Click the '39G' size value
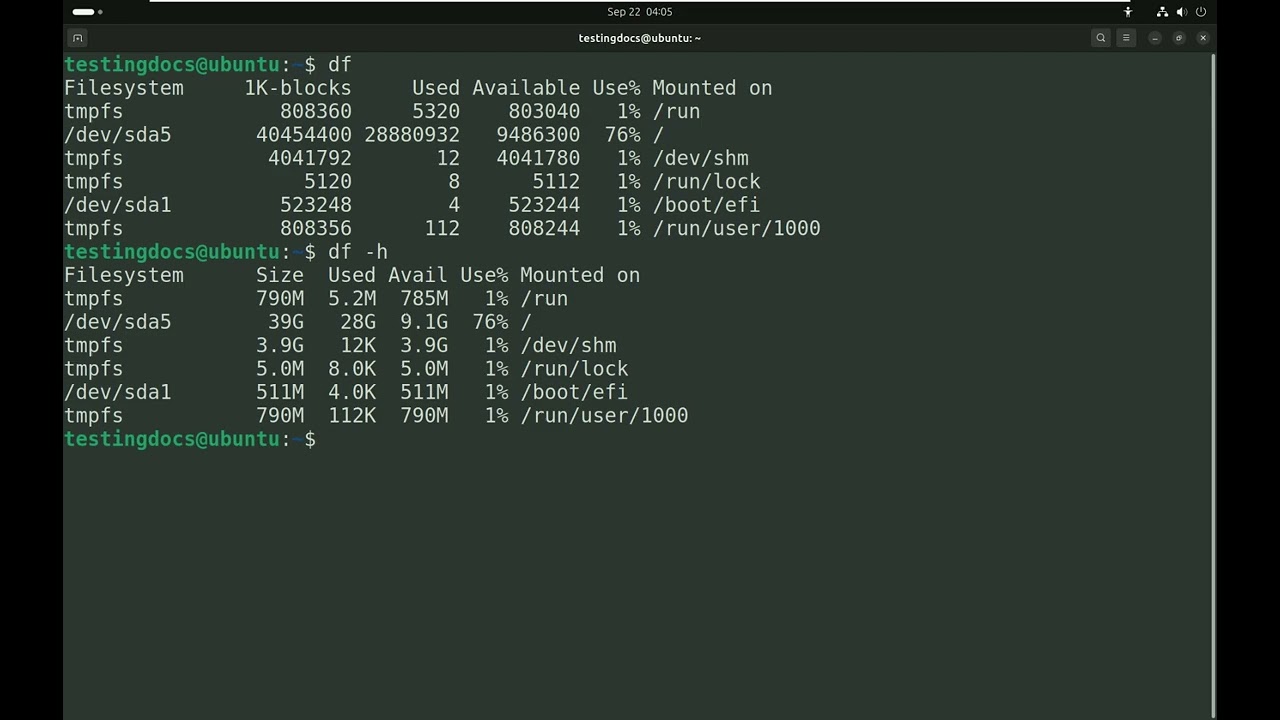The height and width of the screenshot is (720, 1280). point(286,322)
